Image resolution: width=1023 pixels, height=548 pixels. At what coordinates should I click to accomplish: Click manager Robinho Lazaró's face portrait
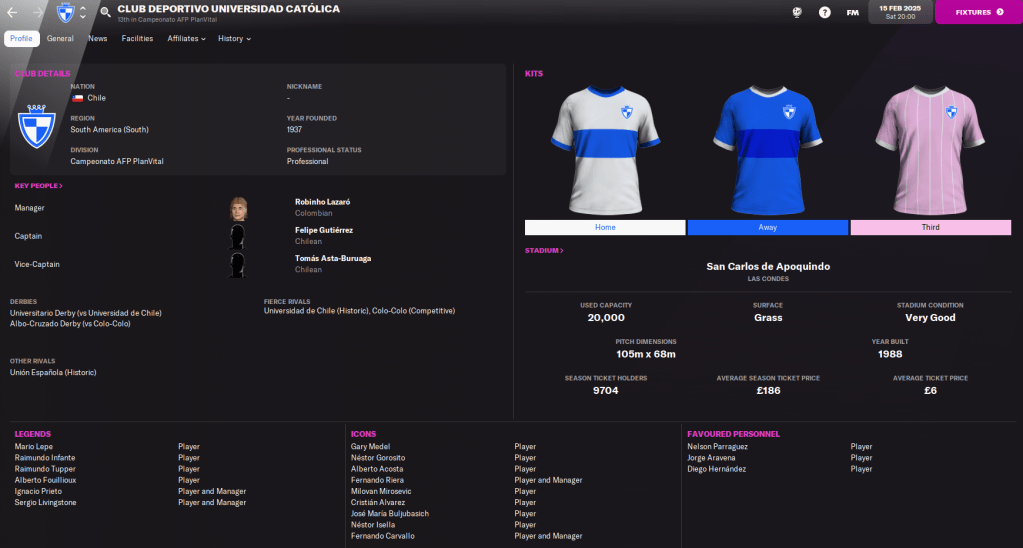238,207
